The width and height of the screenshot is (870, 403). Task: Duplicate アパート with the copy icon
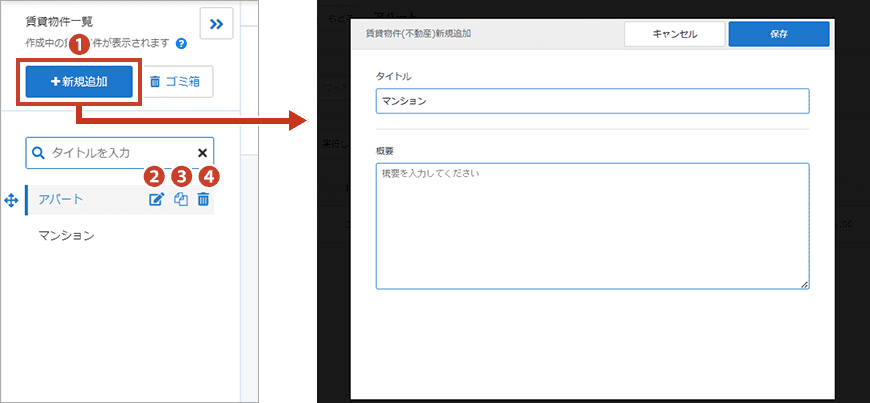181,200
